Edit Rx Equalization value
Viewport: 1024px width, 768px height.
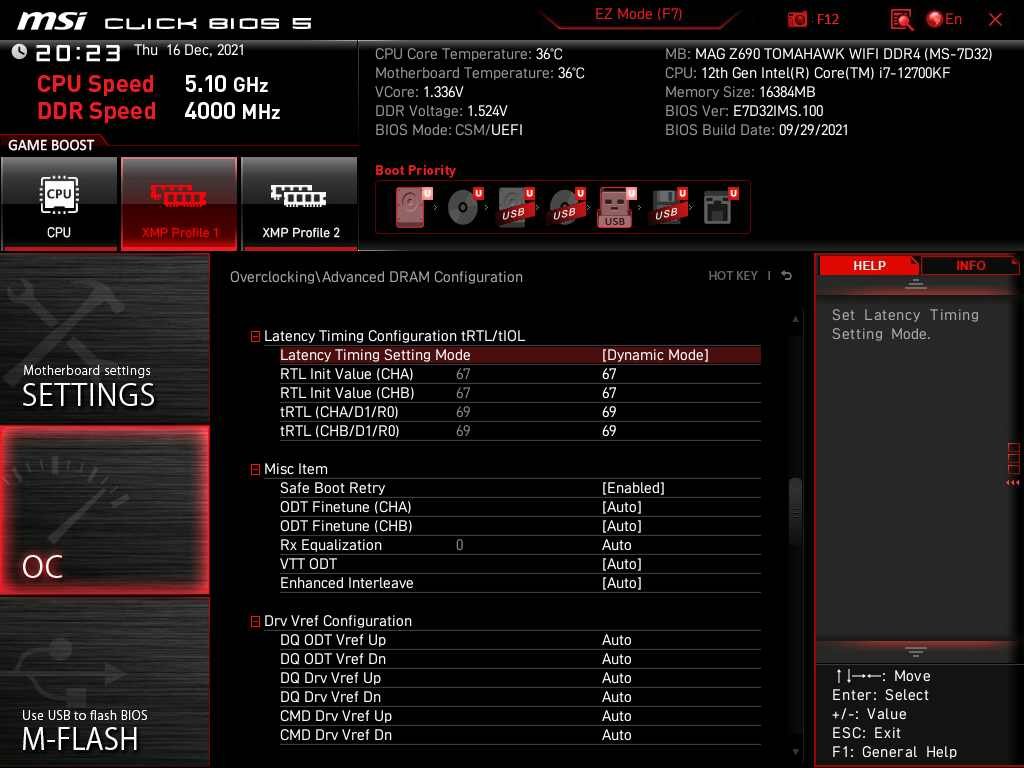(x=520, y=545)
